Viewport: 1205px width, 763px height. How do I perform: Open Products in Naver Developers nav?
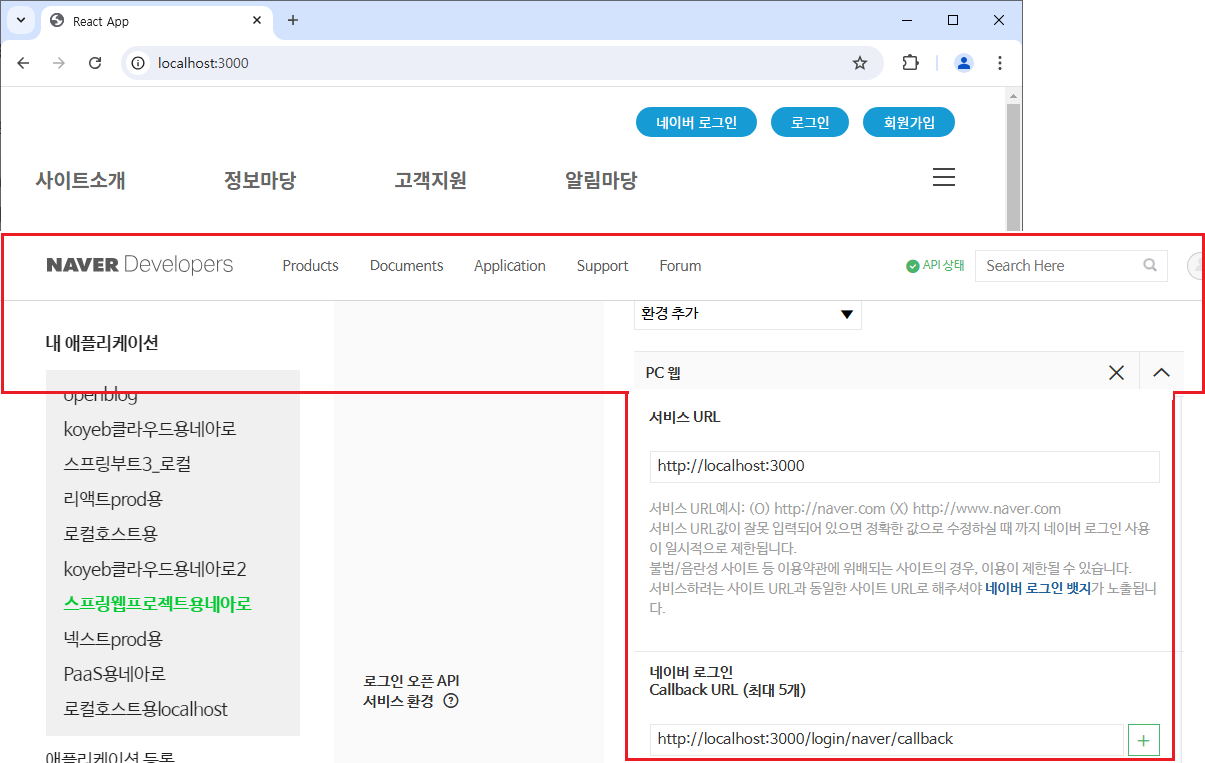tap(310, 266)
